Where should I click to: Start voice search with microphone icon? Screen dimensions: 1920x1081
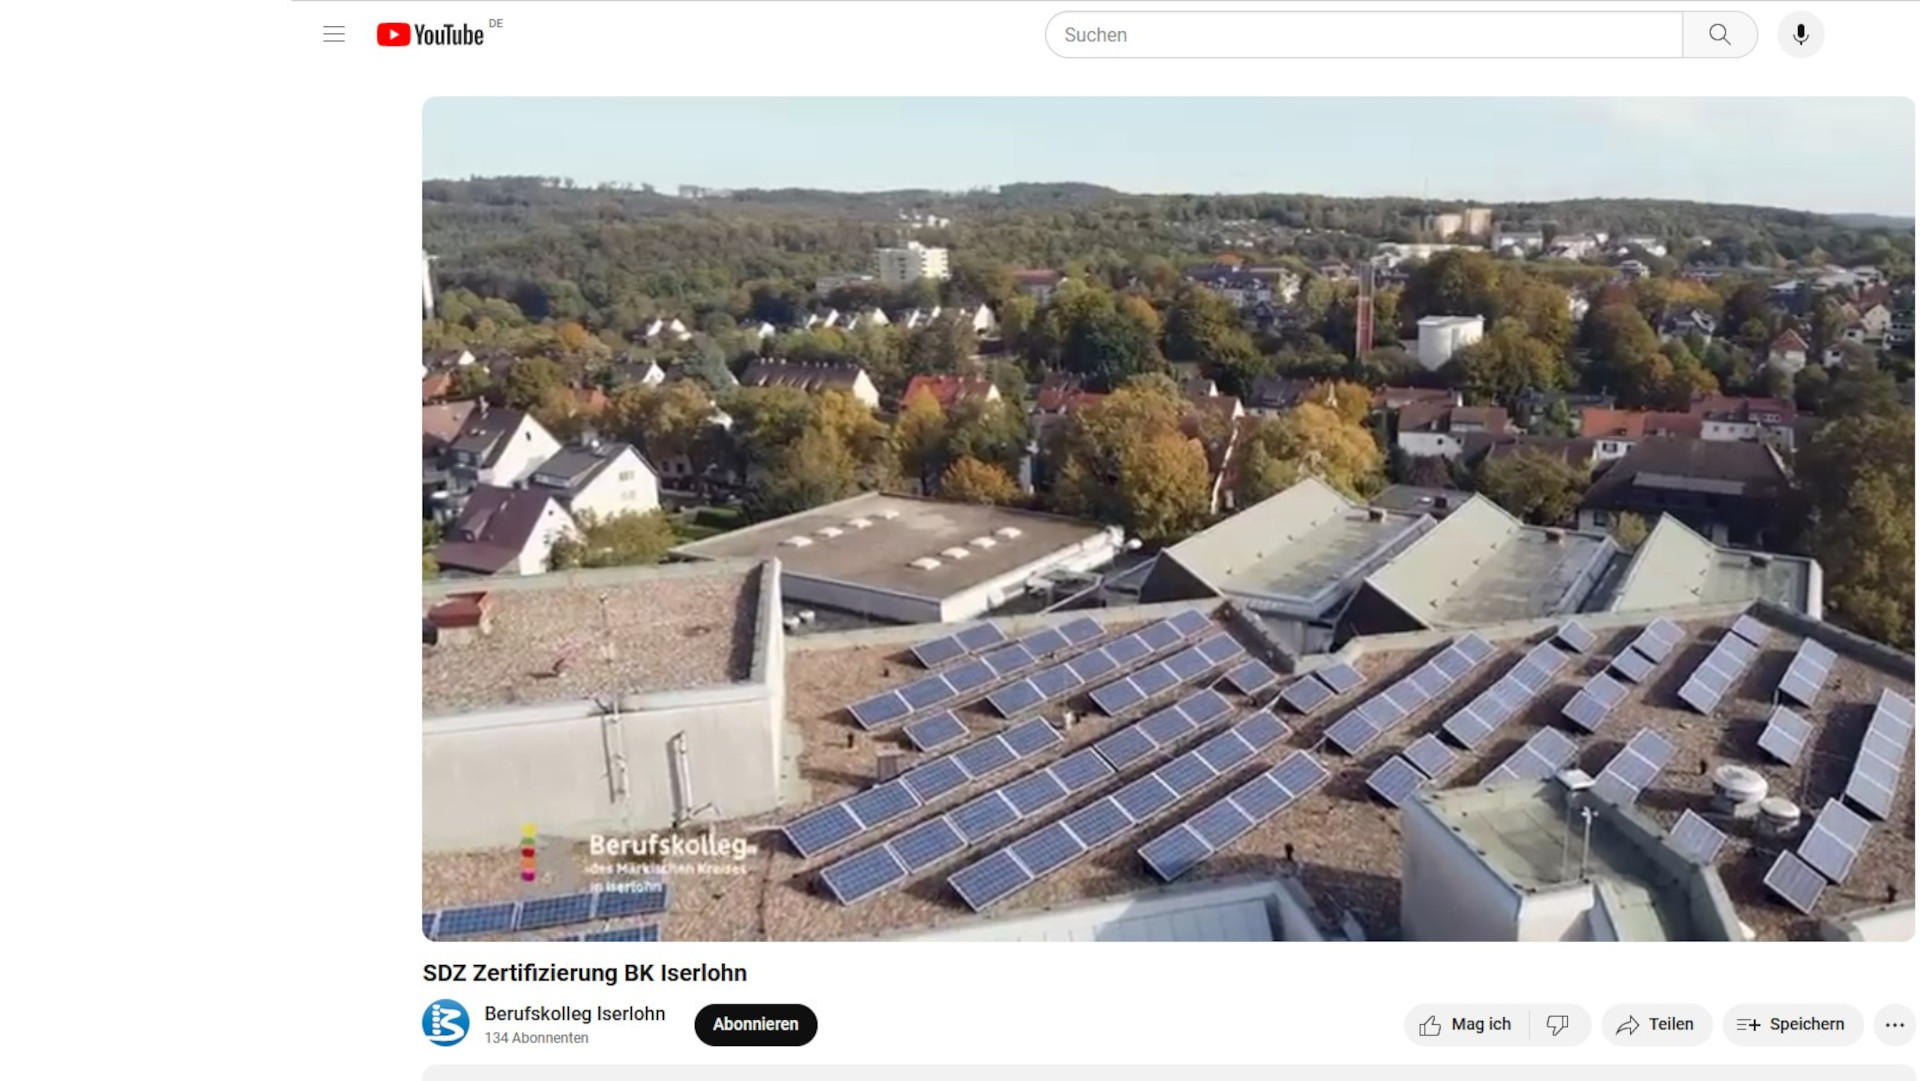coord(1800,35)
